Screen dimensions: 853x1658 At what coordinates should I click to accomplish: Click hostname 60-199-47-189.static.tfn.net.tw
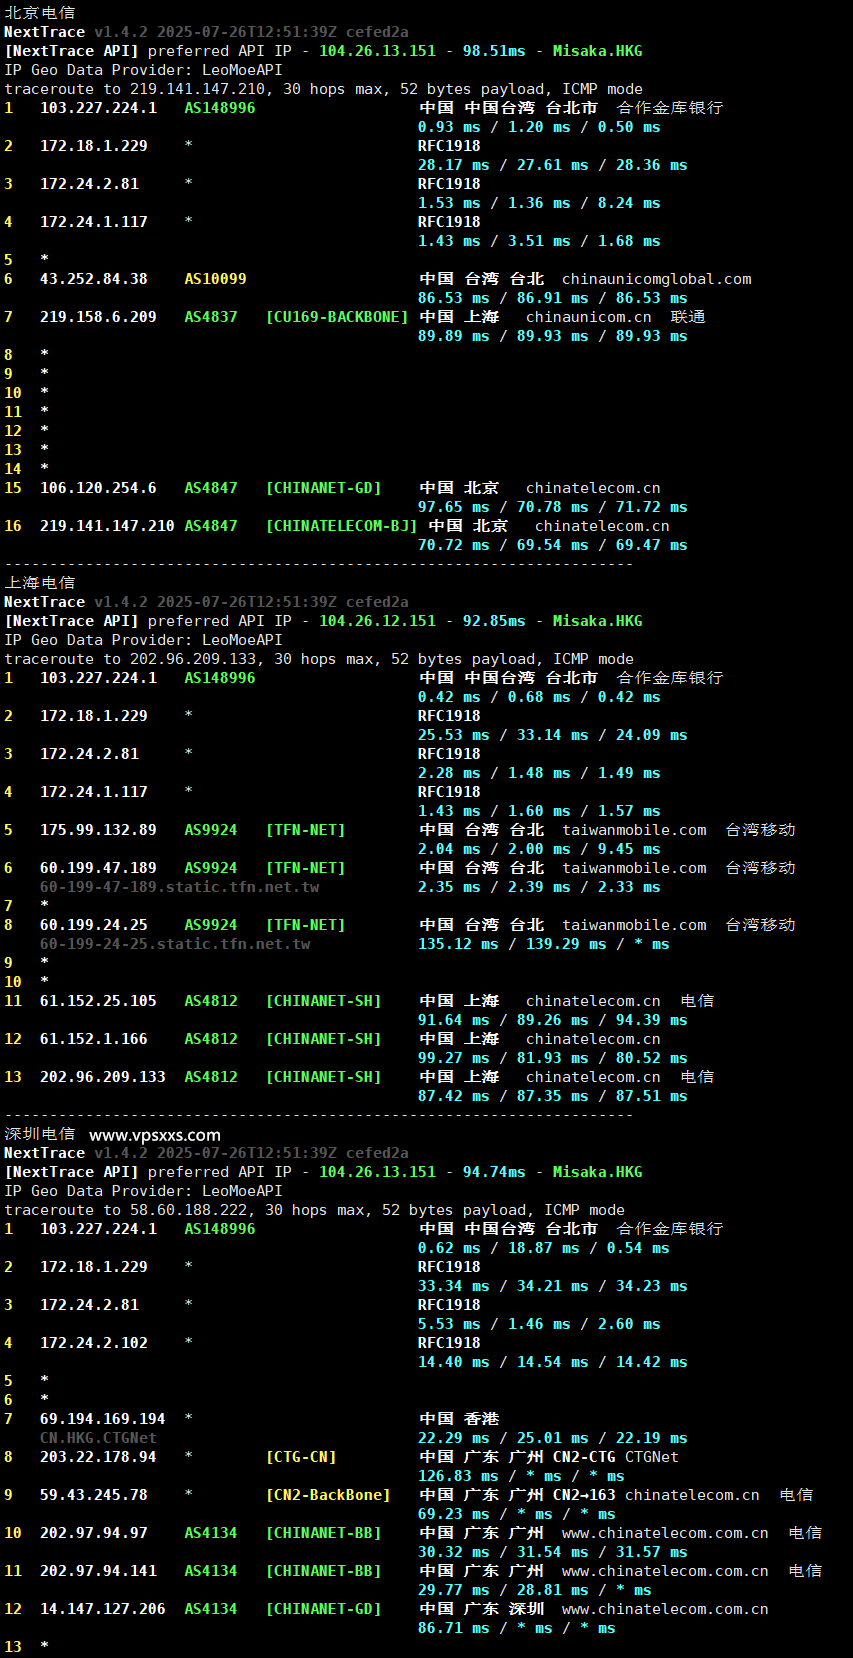point(180,887)
